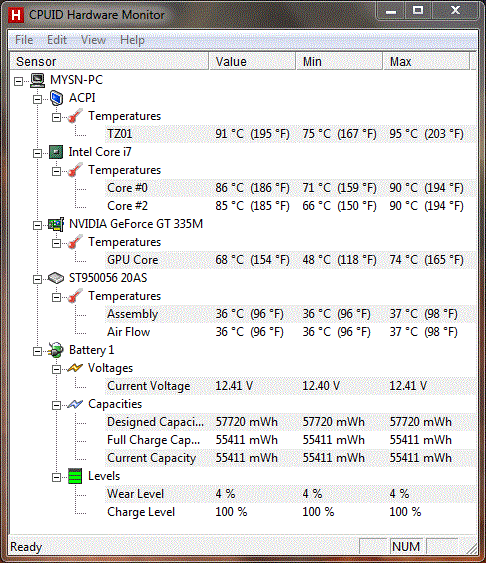This screenshot has height=563, width=486.
Task: Collapse the NVIDIA GeForce GT 335M node
Action: coord(37,225)
